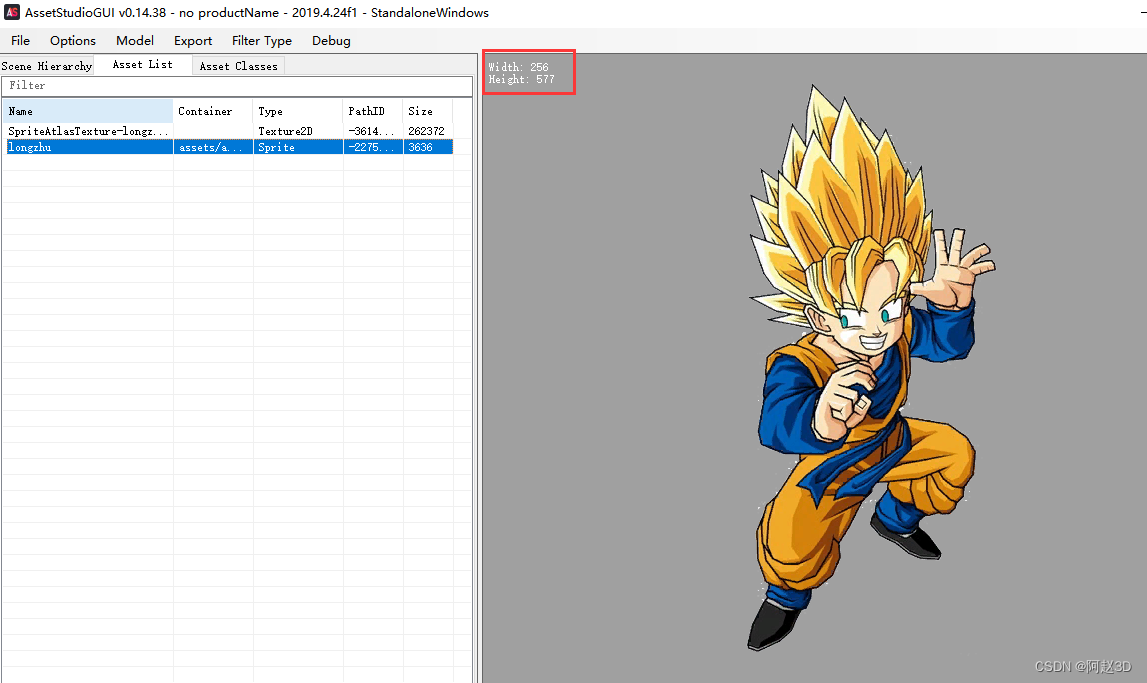Open the Options menu
Viewport: 1147px width, 683px height.
72,41
